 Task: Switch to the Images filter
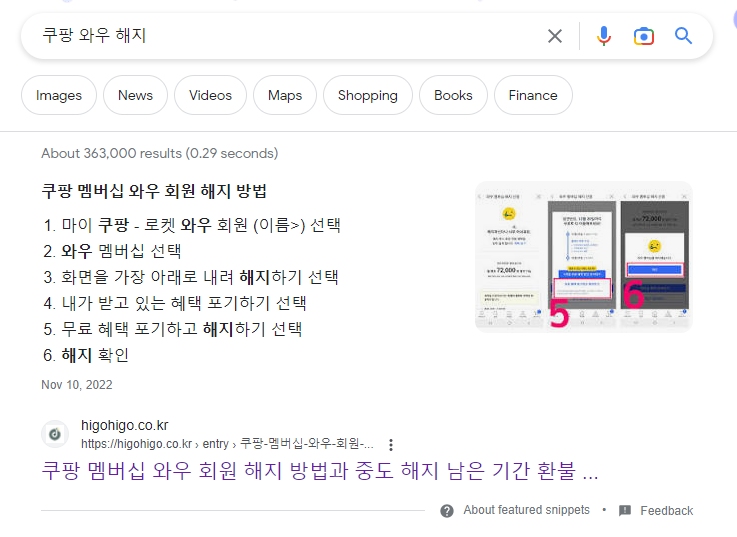click(x=59, y=95)
